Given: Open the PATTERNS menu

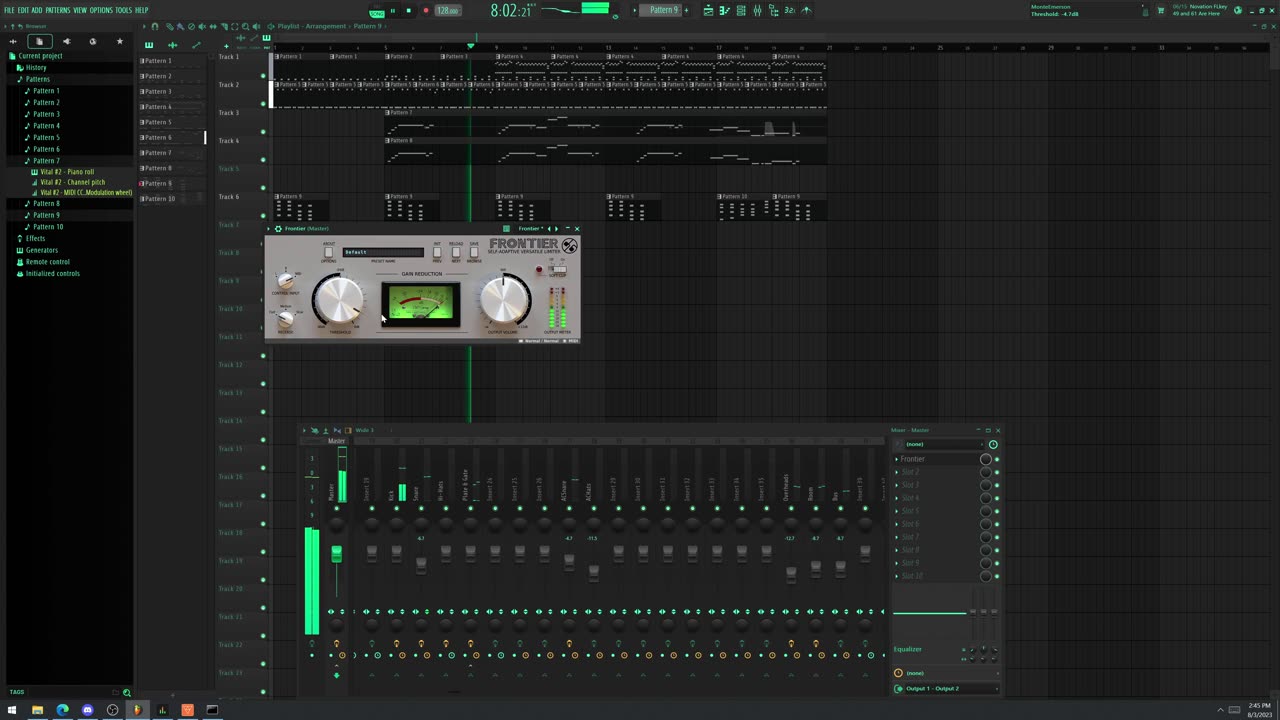Looking at the screenshot, I should pyautogui.click(x=58, y=10).
